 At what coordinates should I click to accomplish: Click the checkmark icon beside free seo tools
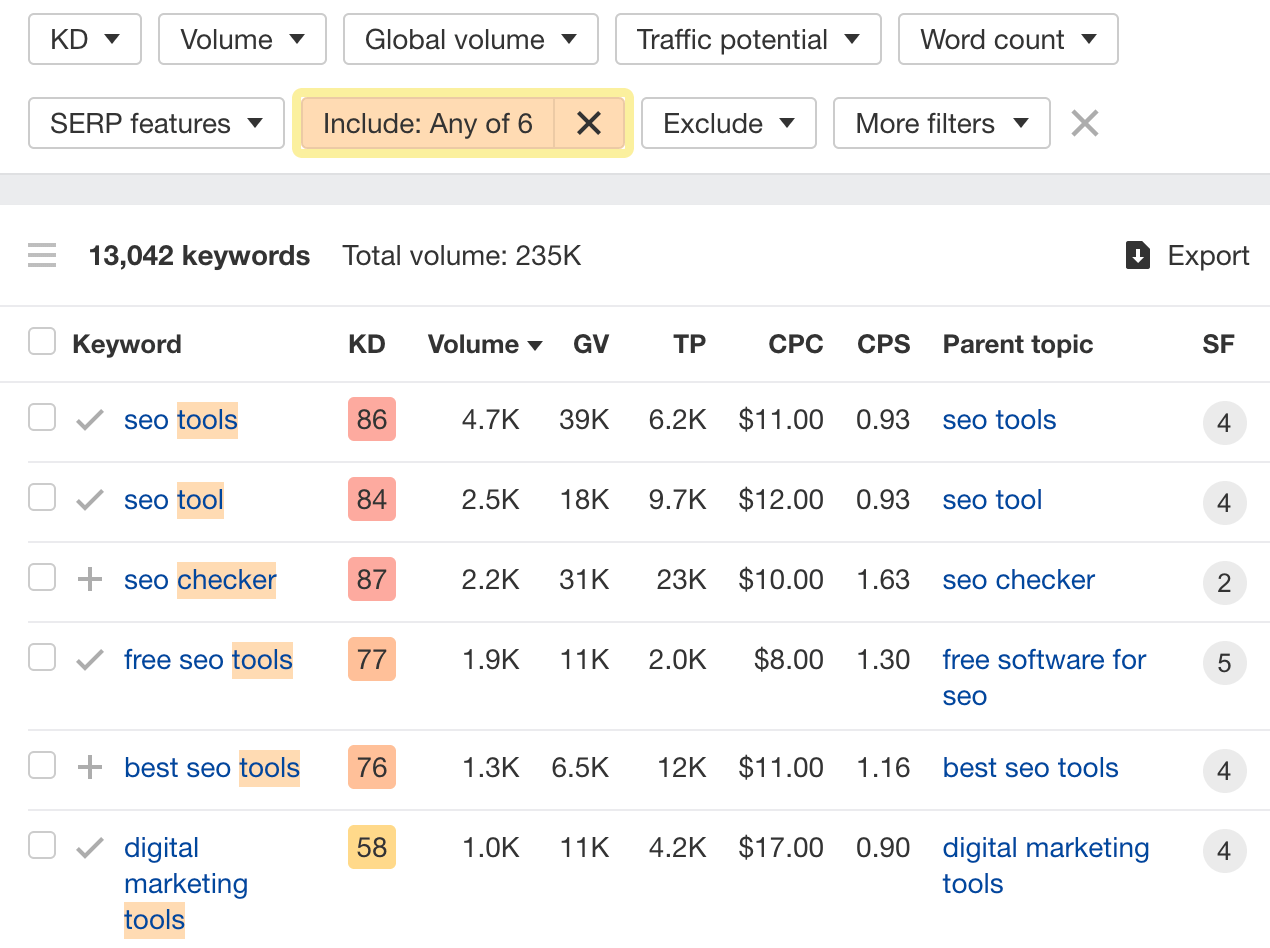[89, 657]
